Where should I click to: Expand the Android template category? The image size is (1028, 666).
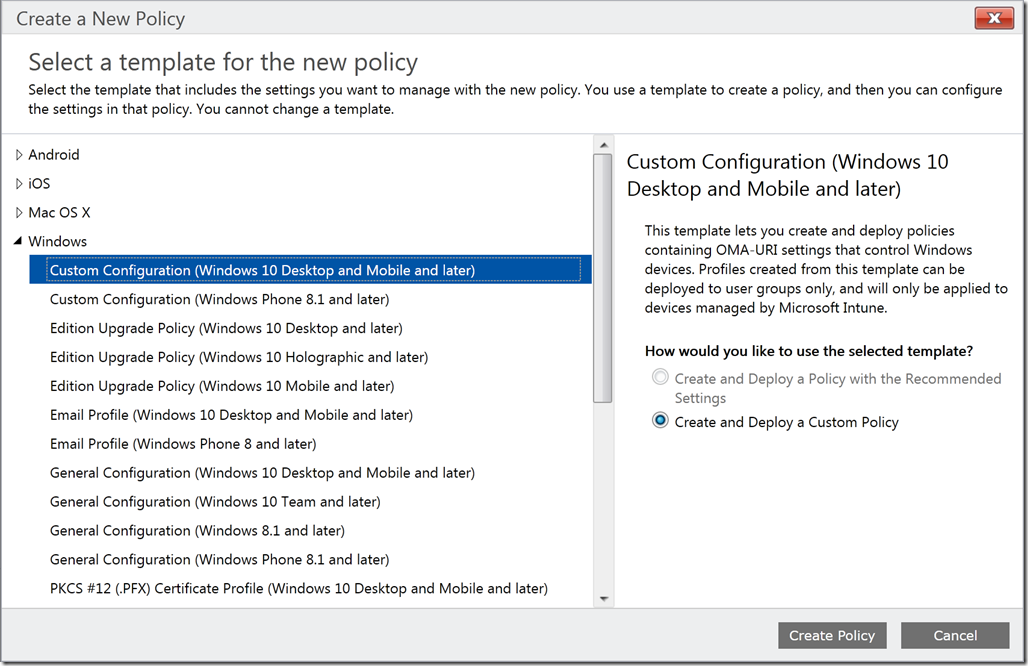19,155
